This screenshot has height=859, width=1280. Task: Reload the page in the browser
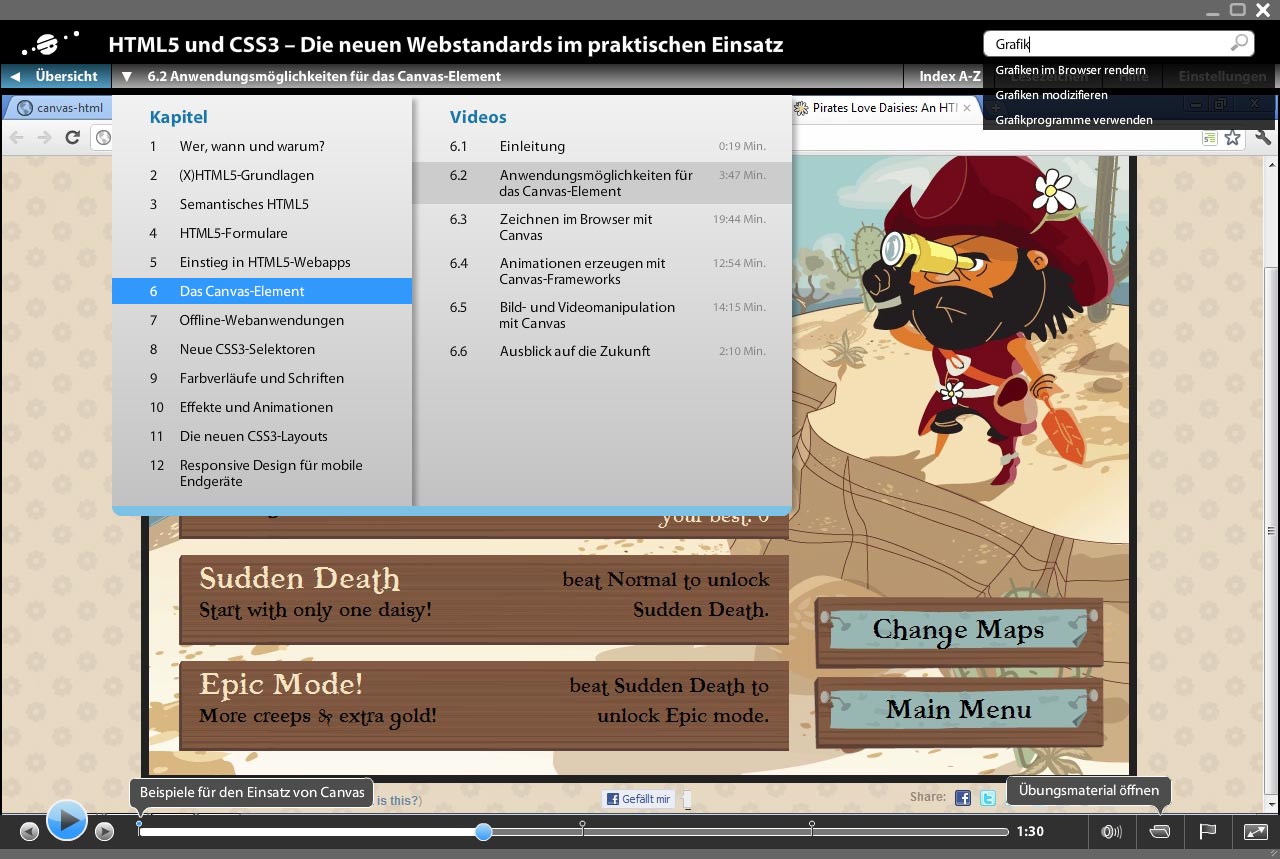point(72,138)
